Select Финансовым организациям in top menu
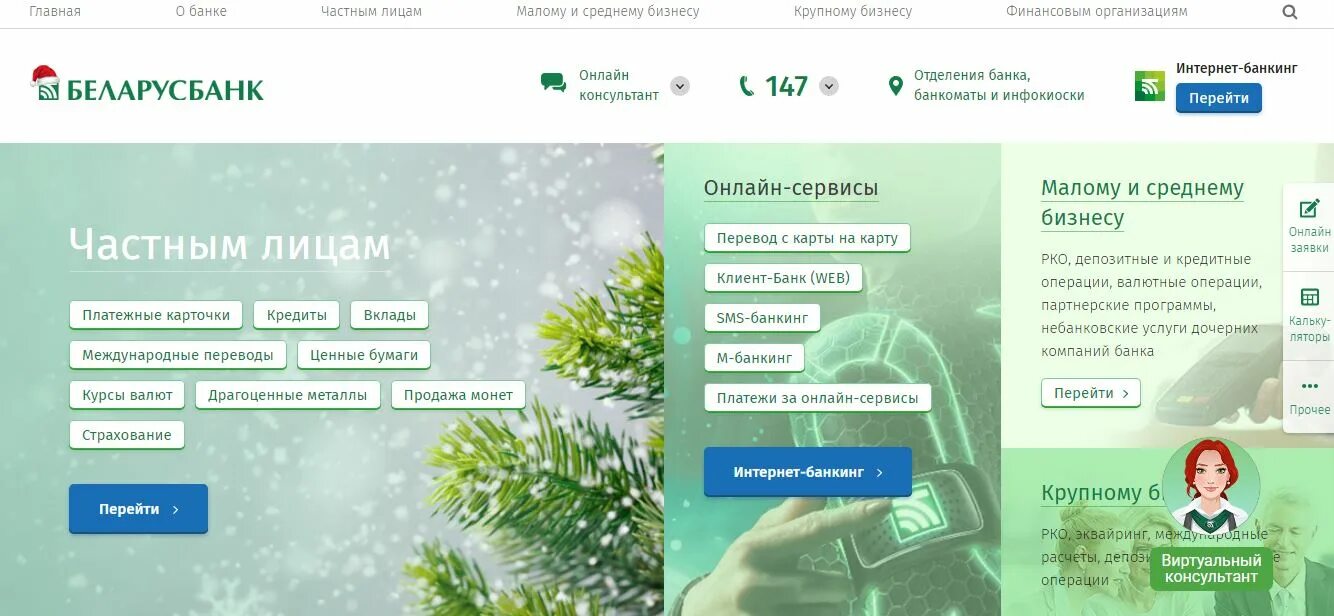Image resolution: width=1334 pixels, height=616 pixels. [x=1097, y=11]
